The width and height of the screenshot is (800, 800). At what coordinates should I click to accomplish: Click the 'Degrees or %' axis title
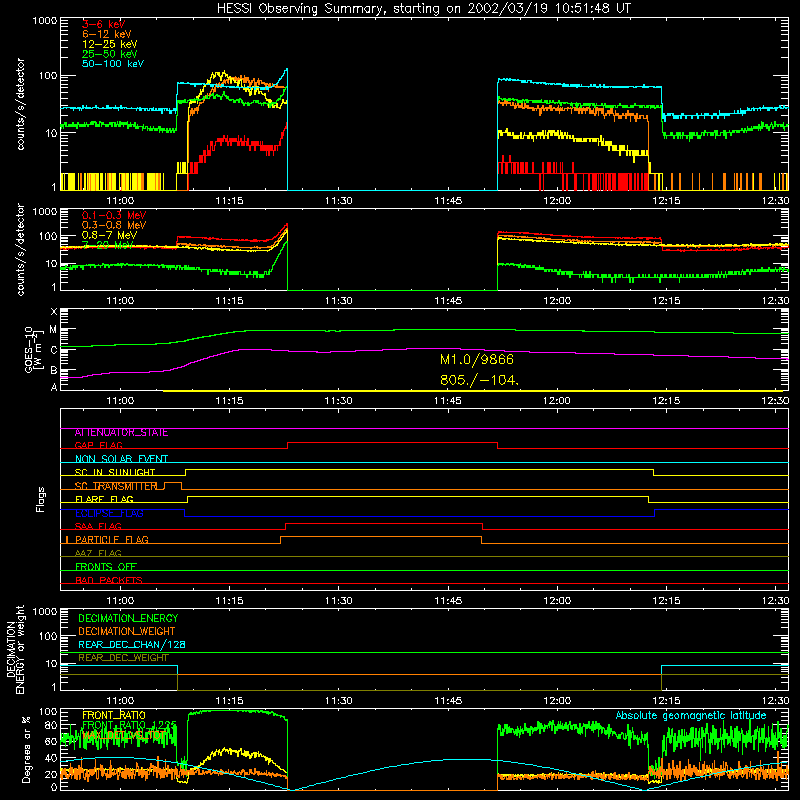click(x=26, y=749)
